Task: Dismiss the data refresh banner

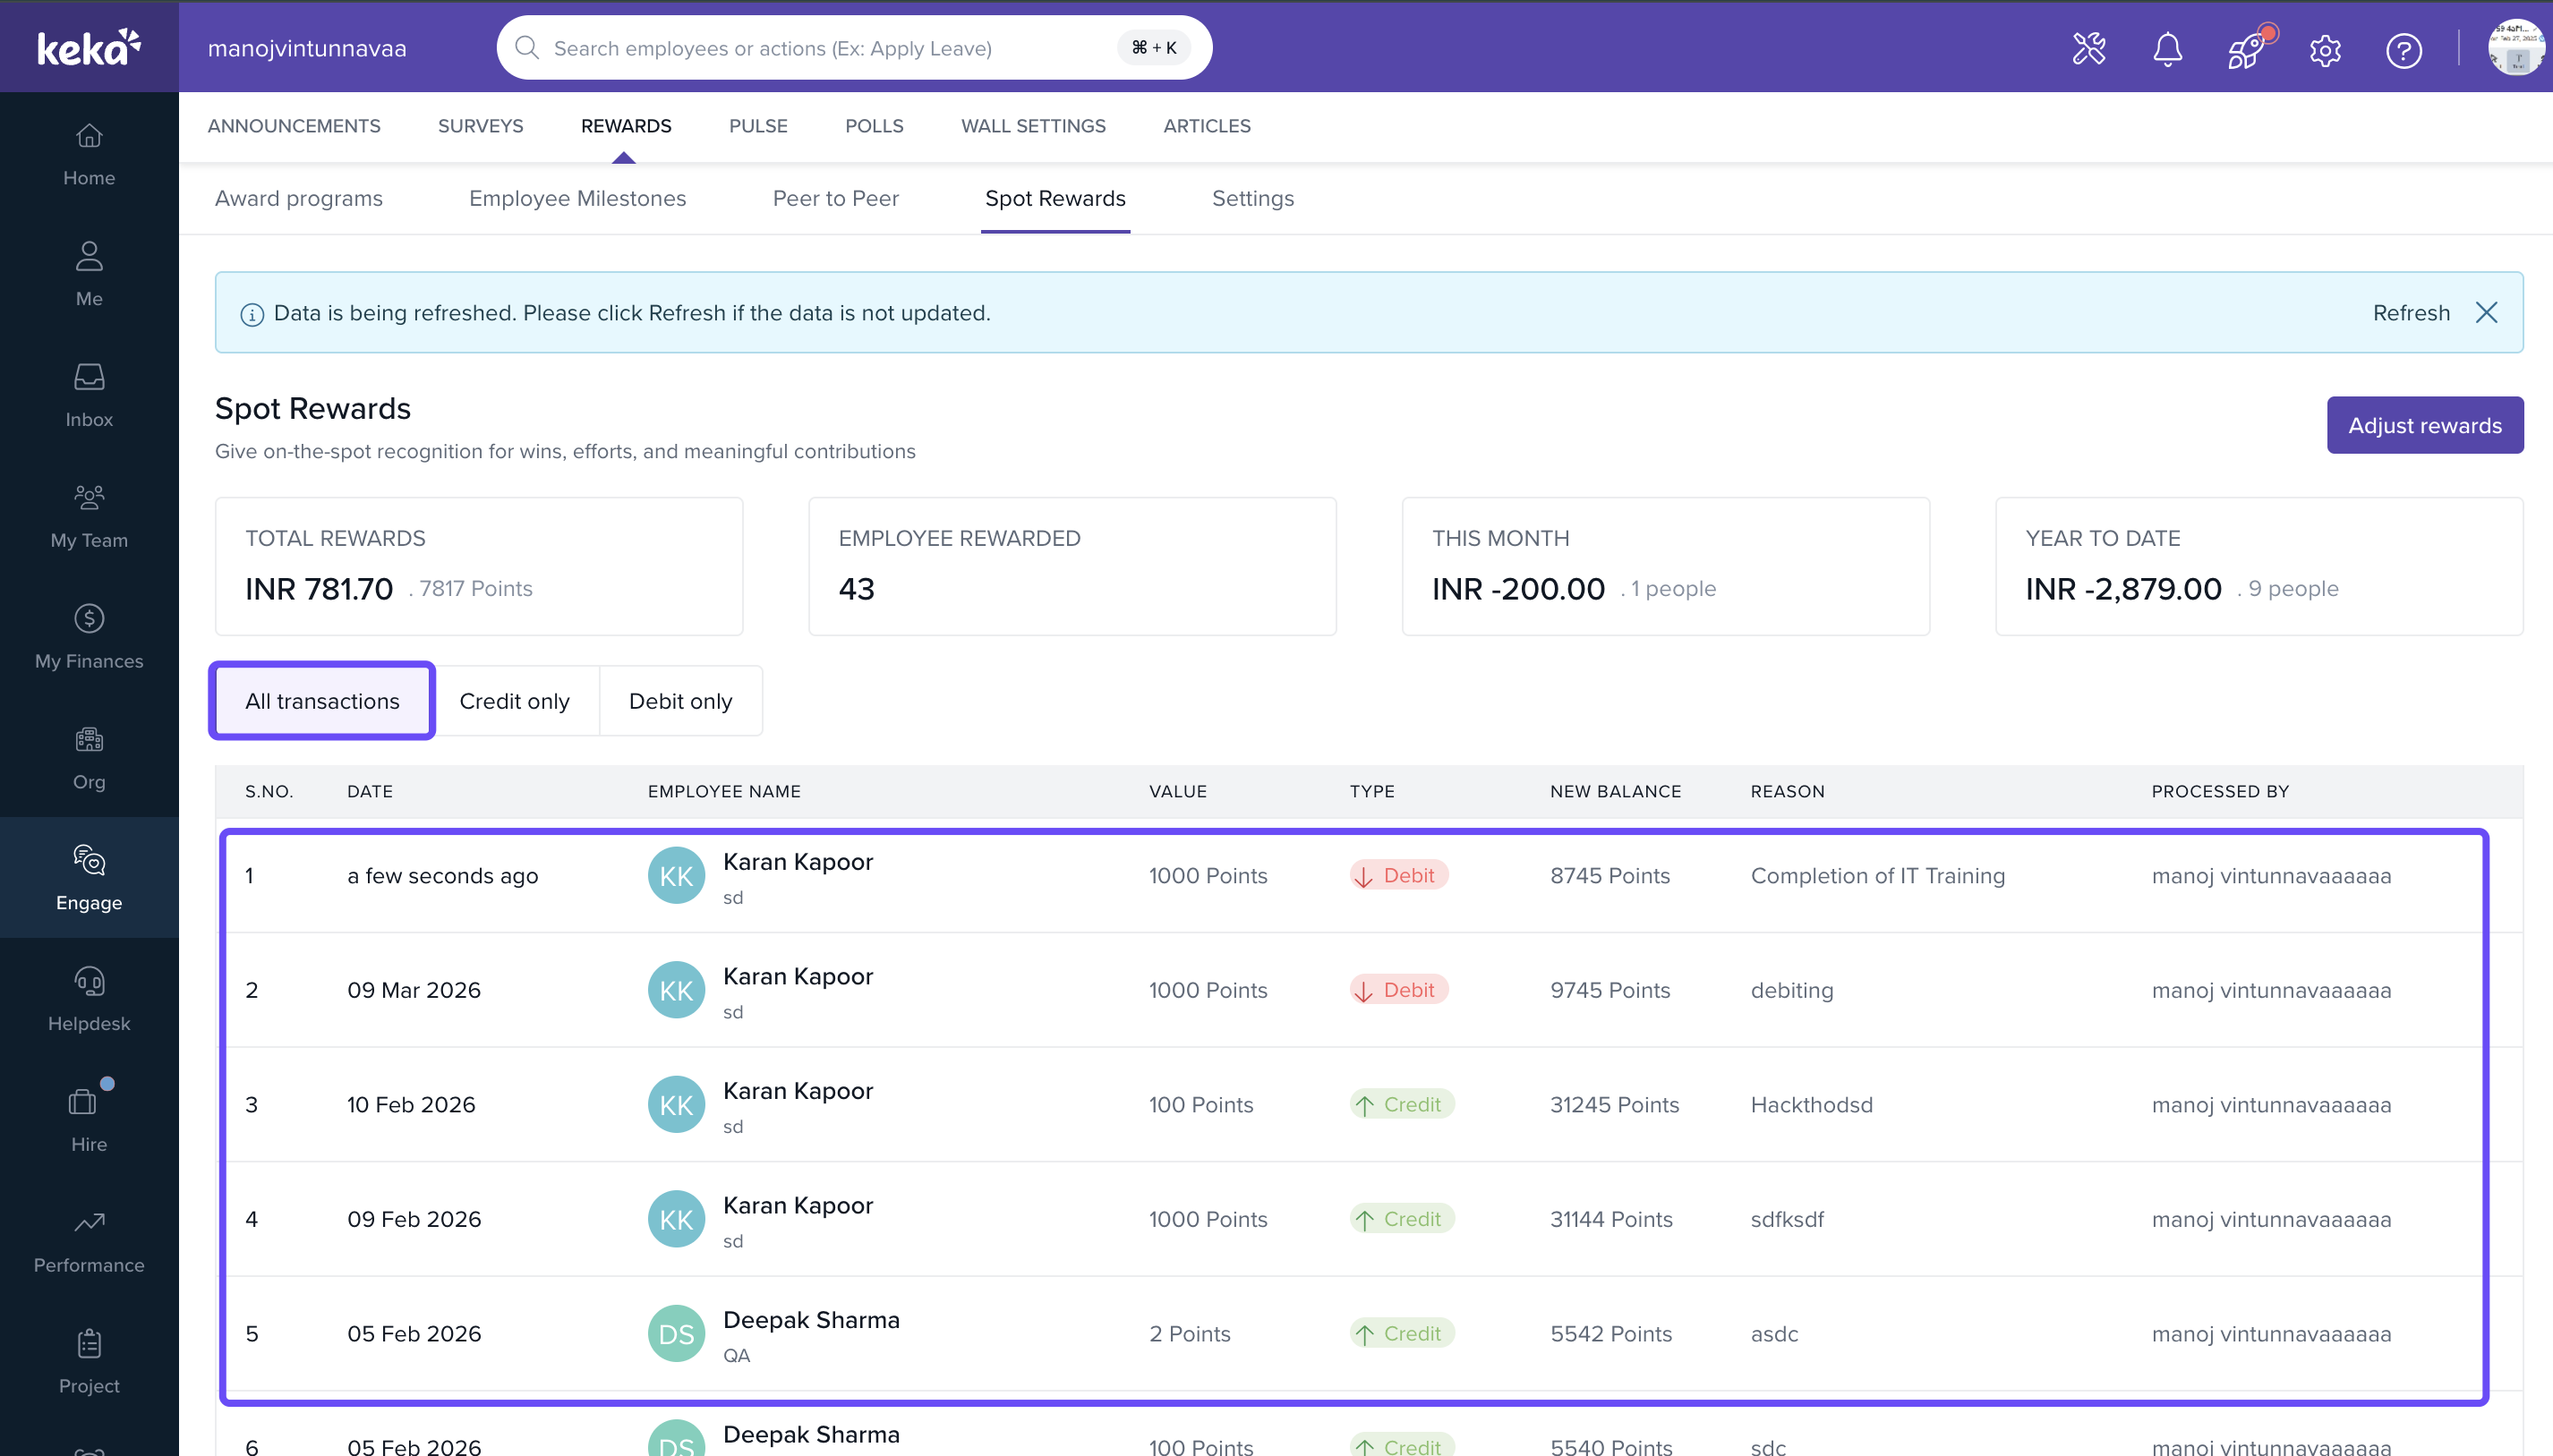Action: click(x=2486, y=313)
